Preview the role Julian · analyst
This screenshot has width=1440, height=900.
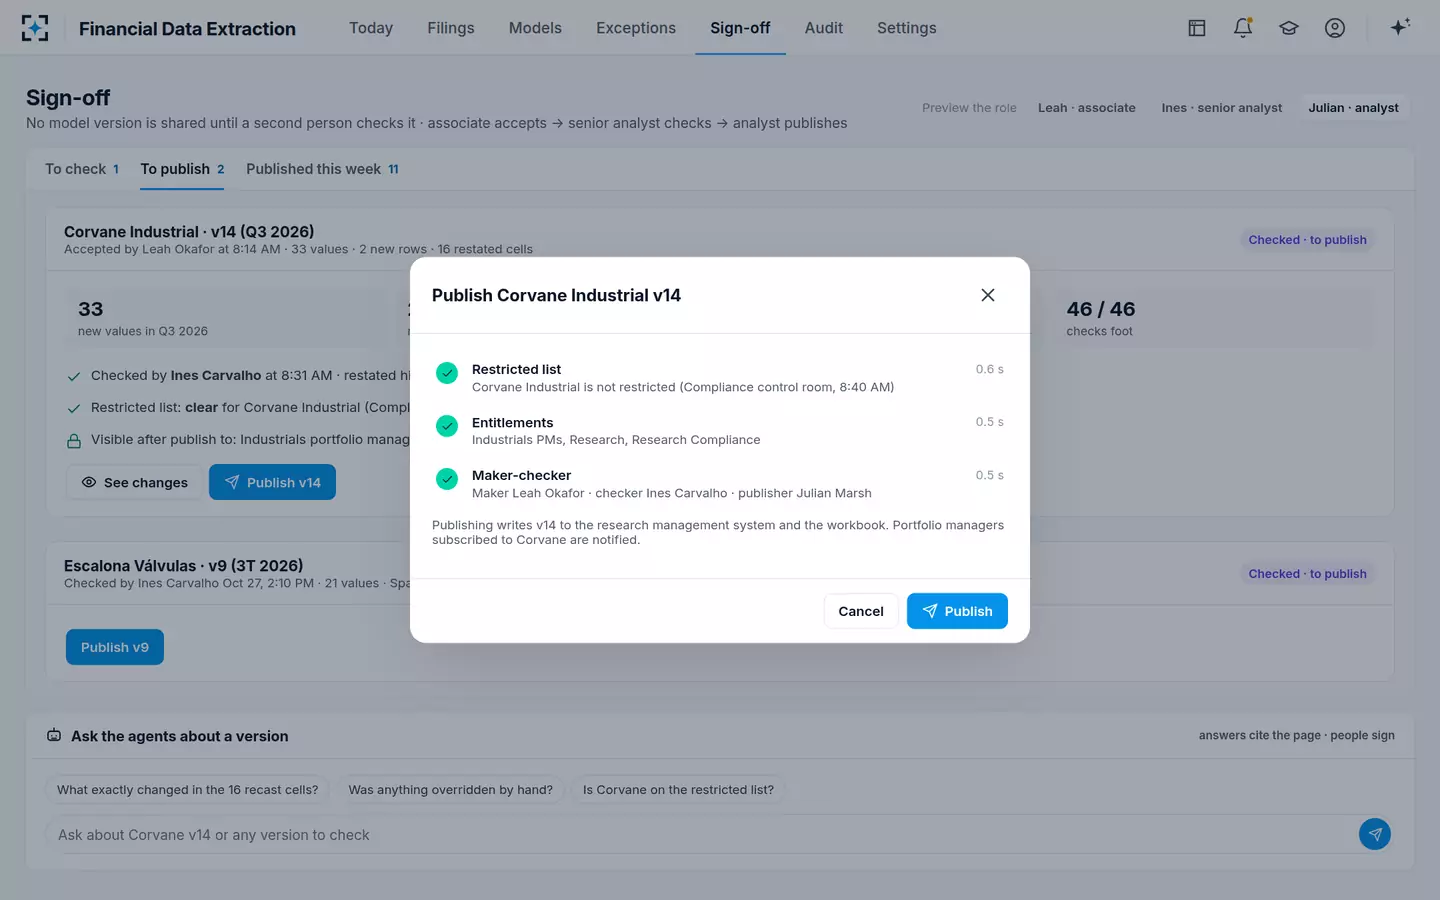1354,108
